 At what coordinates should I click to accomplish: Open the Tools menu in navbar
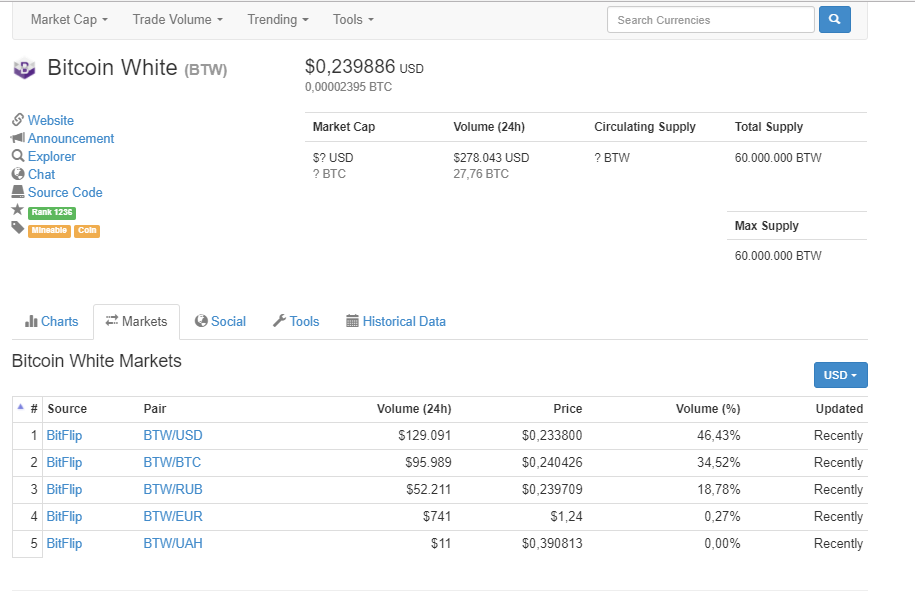coord(353,20)
